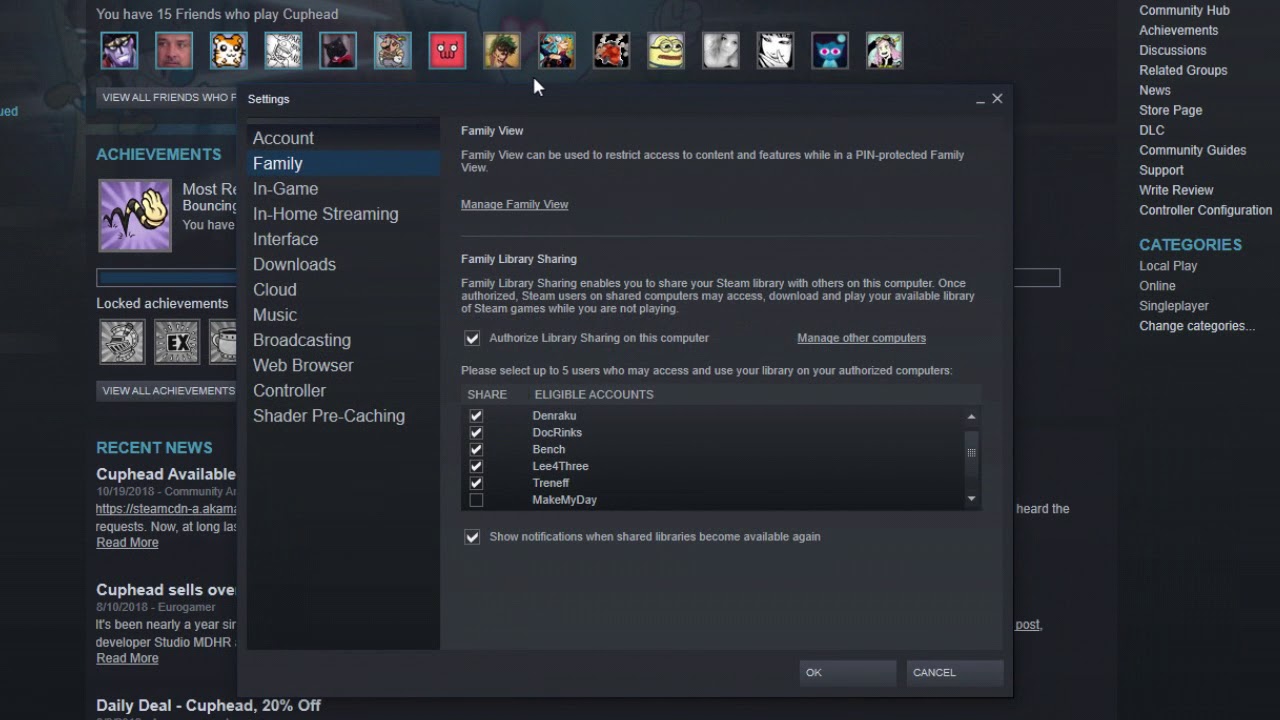Open the locked cup achievement icon

click(x=224, y=342)
